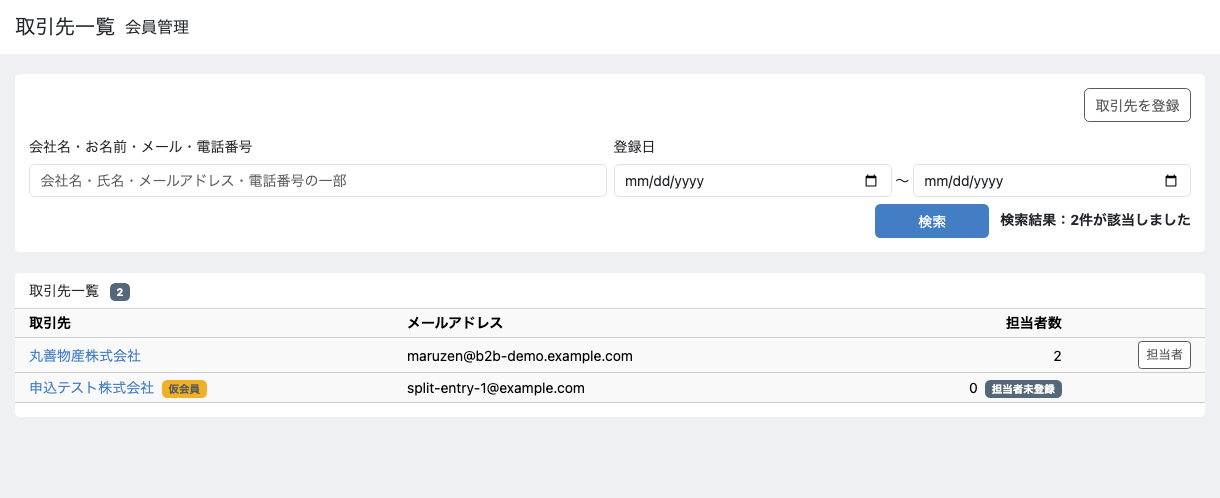Screen dimensions: 1220x498
Task: Click the メールアドレス column header
Action: [x=455, y=323]
